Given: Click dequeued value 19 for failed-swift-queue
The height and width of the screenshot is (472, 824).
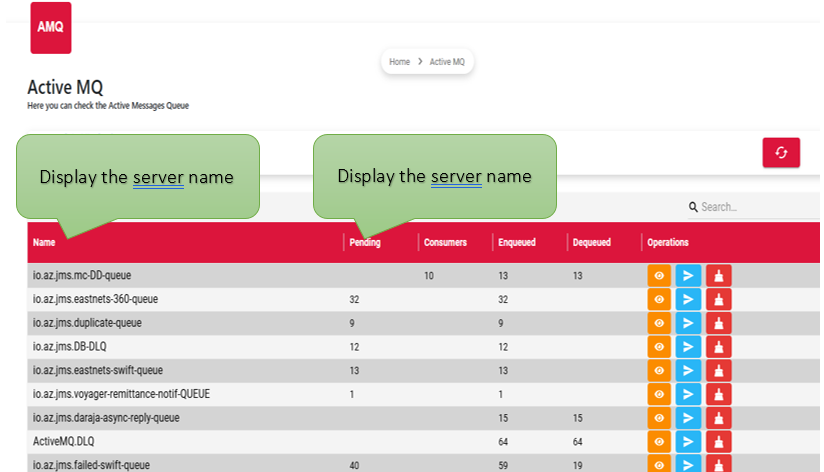Looking at the screenshot, I should click(x=578, y=466).
